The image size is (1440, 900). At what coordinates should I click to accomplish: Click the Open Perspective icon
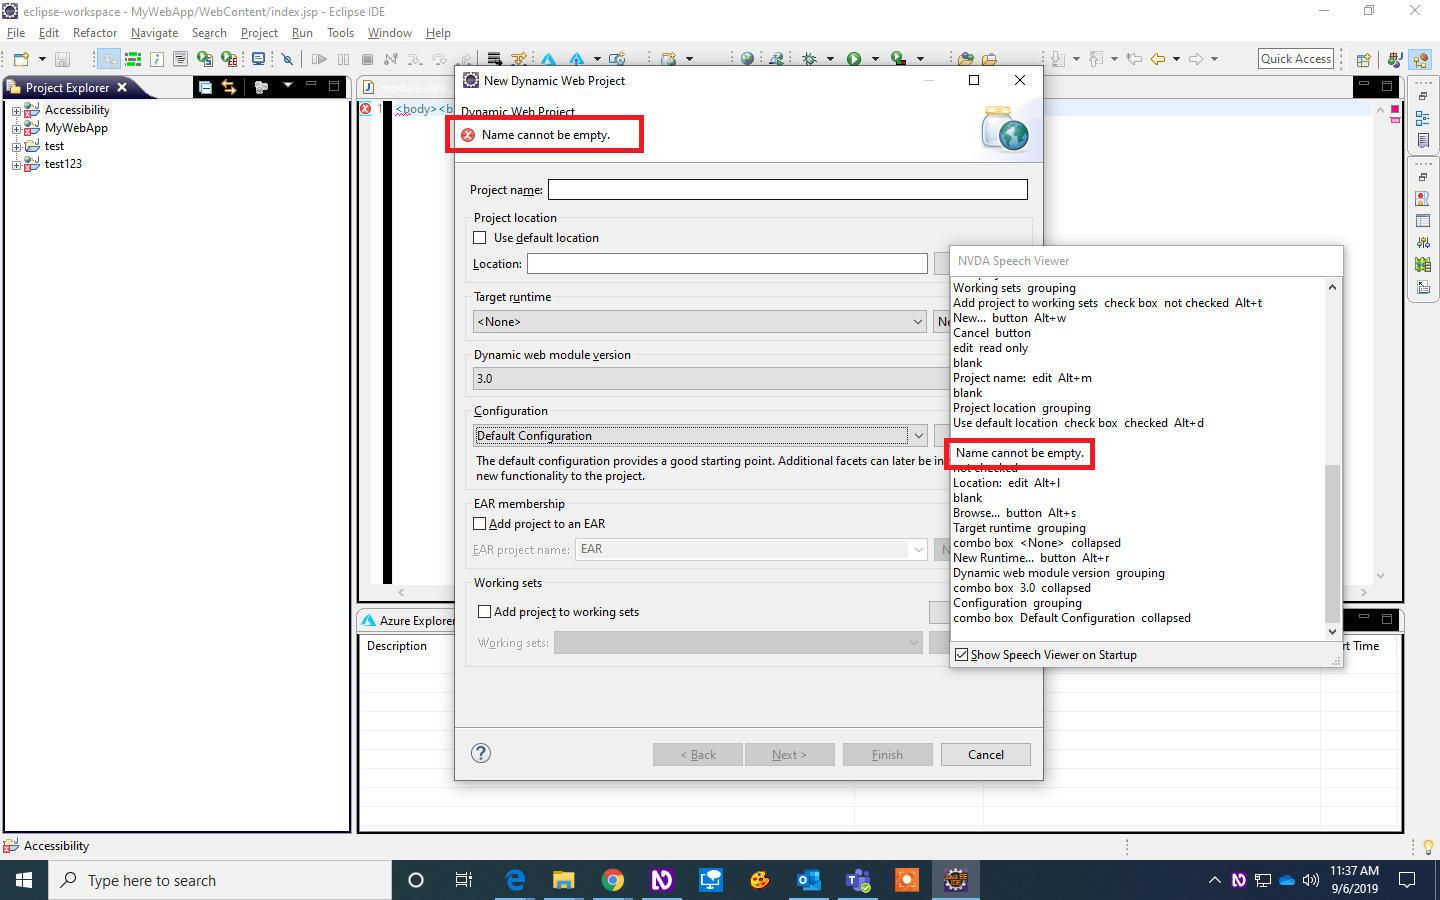click(1363, 58)
